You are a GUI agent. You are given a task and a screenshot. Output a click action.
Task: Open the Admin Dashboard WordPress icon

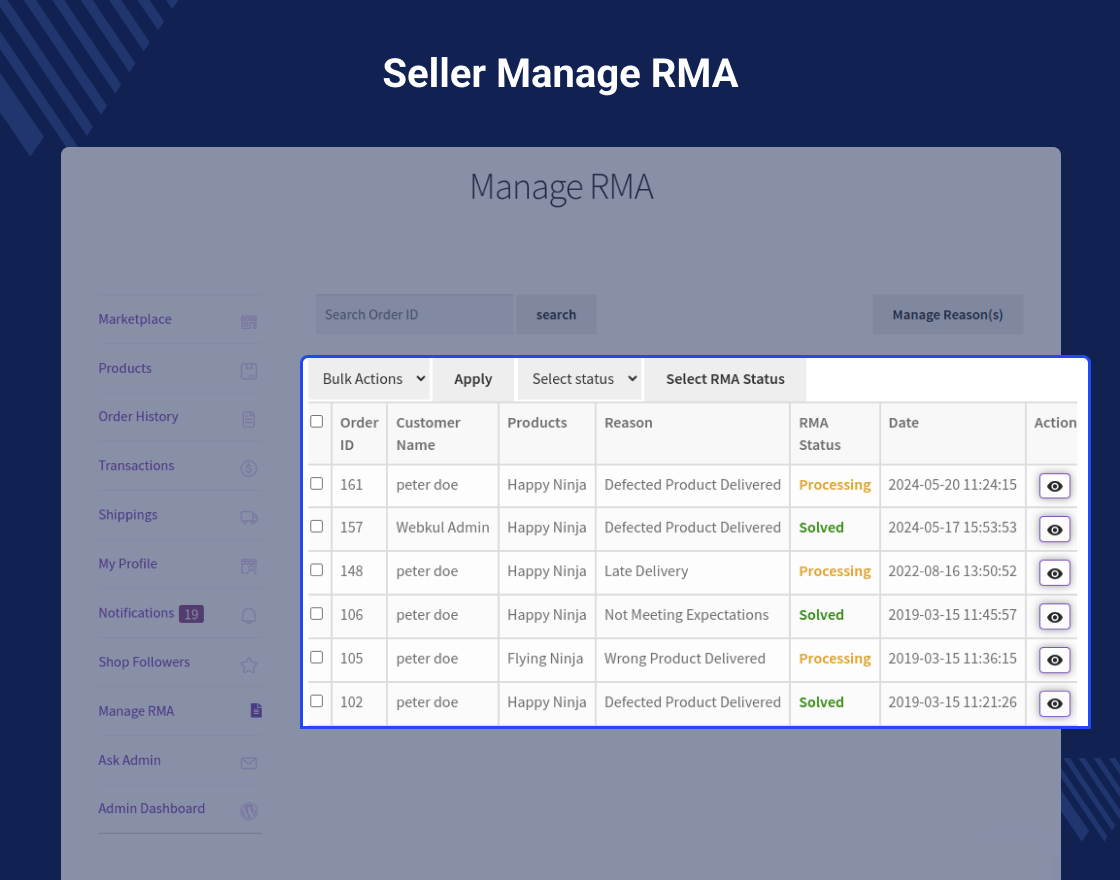click(248, 811)
